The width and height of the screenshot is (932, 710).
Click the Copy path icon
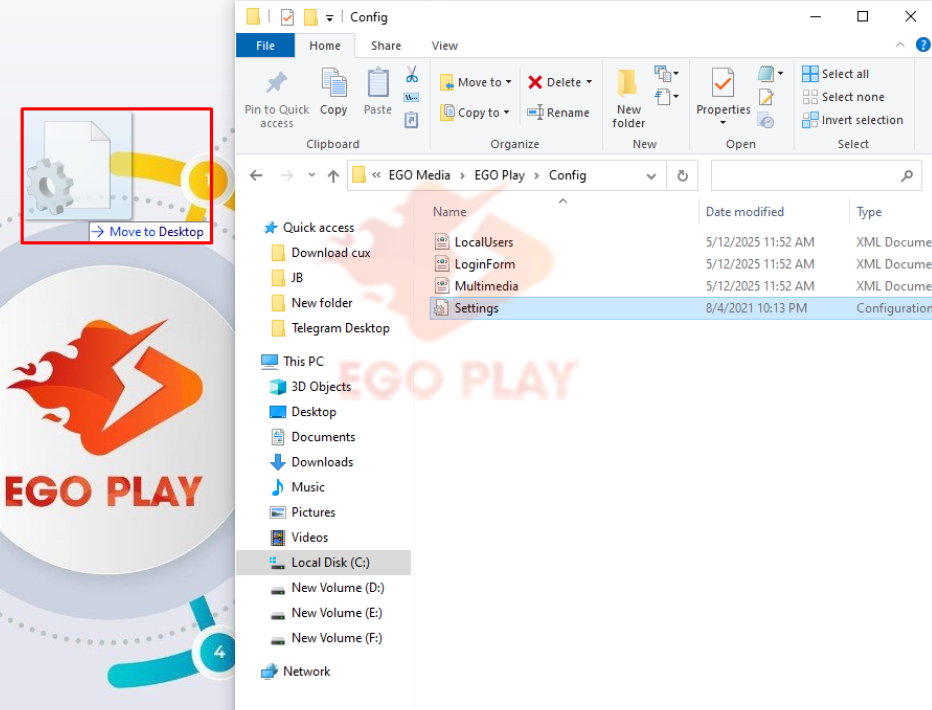click(x=411, y=97)
